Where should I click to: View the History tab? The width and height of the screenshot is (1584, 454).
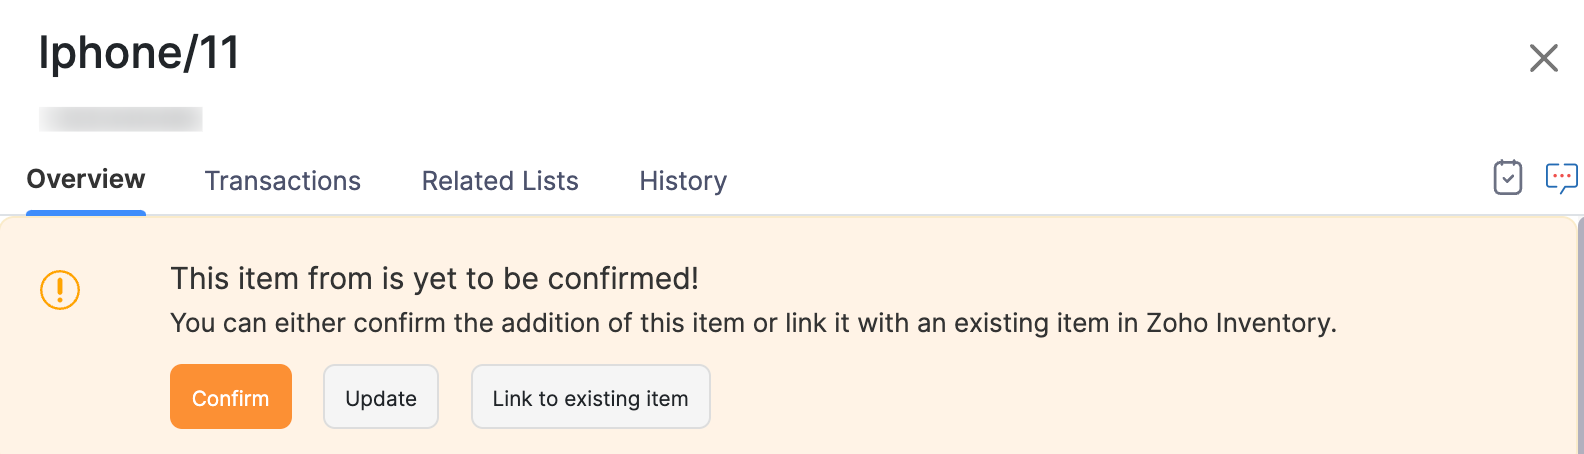[x=683, y=181]
